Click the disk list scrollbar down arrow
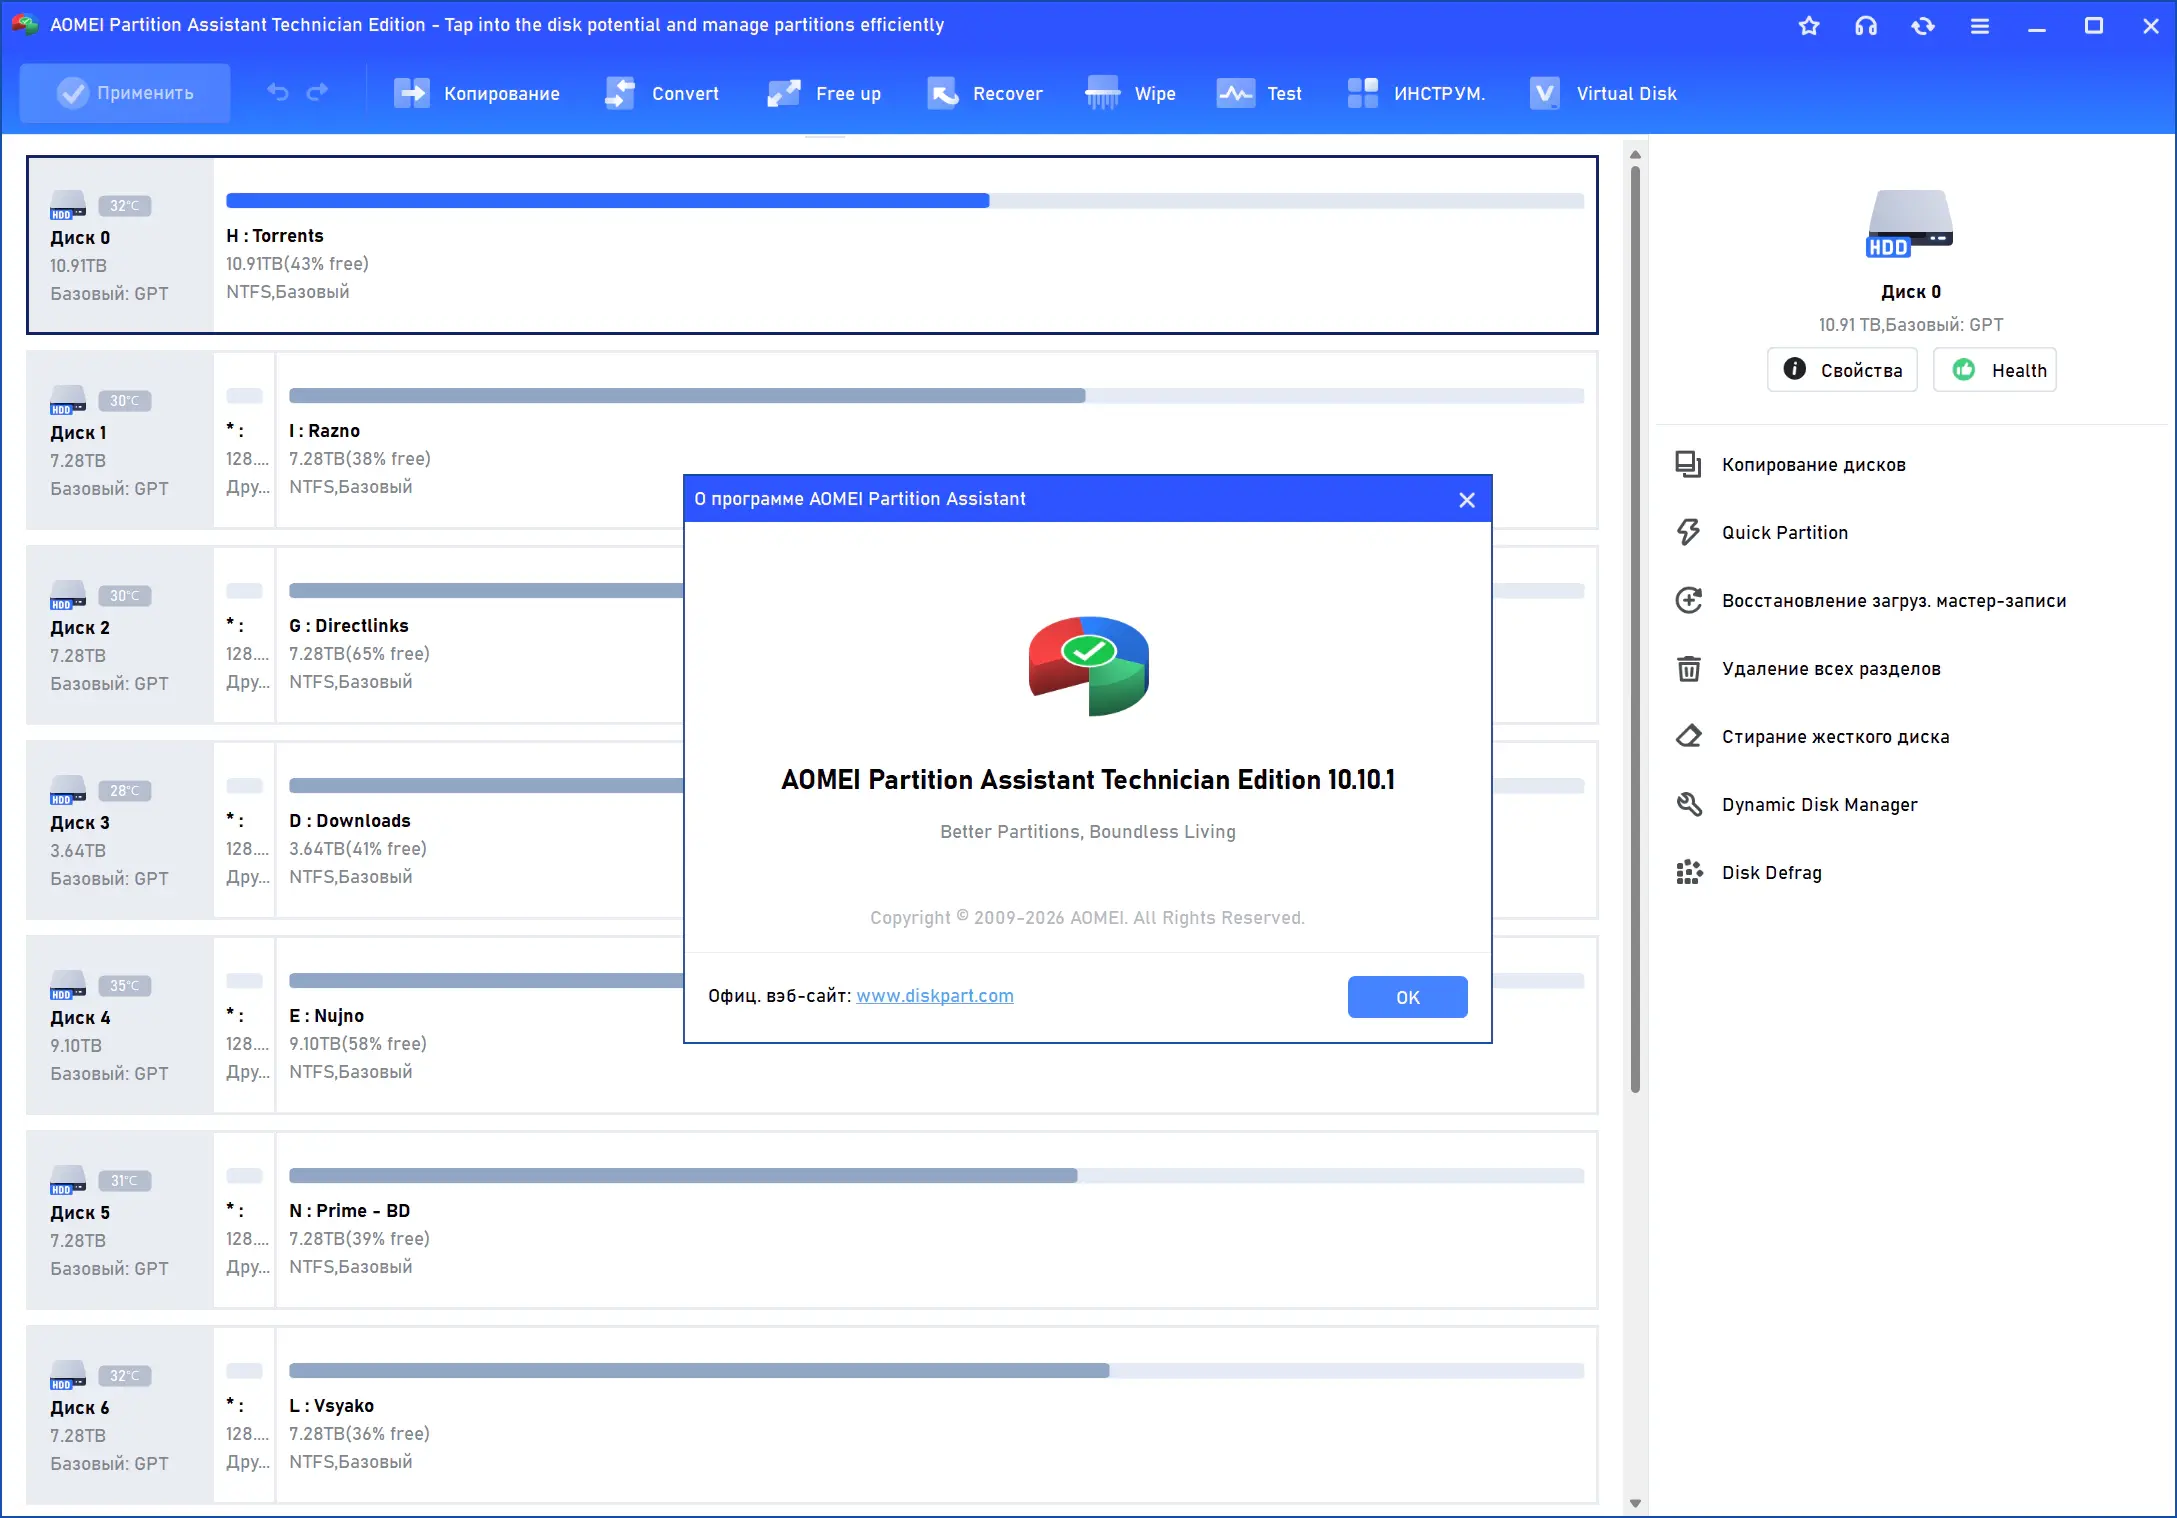This screenshot has height=1518, width=2177. tap(1635, 1502)
